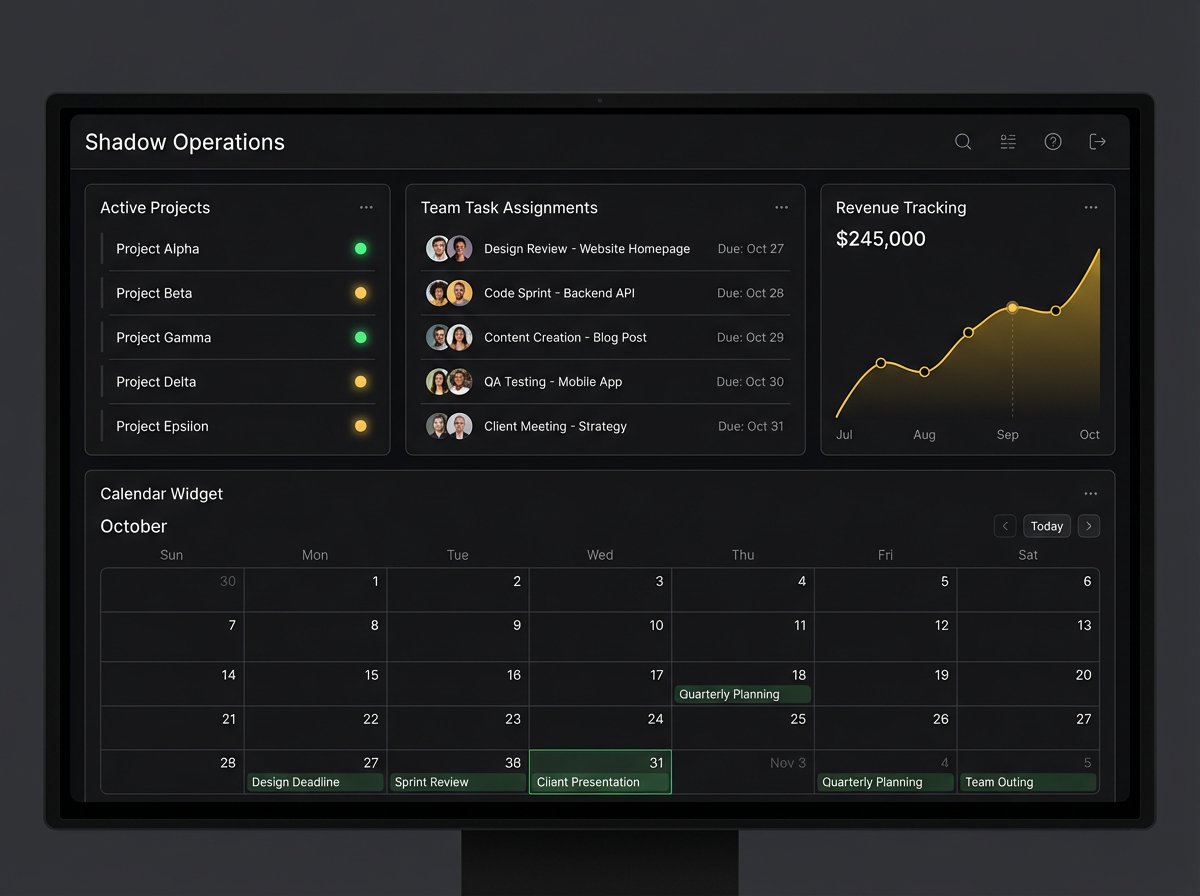This screenshot has height=896, width=1200.
Task: Select Project Alpha in Active Projects
Action: [158, 249]
